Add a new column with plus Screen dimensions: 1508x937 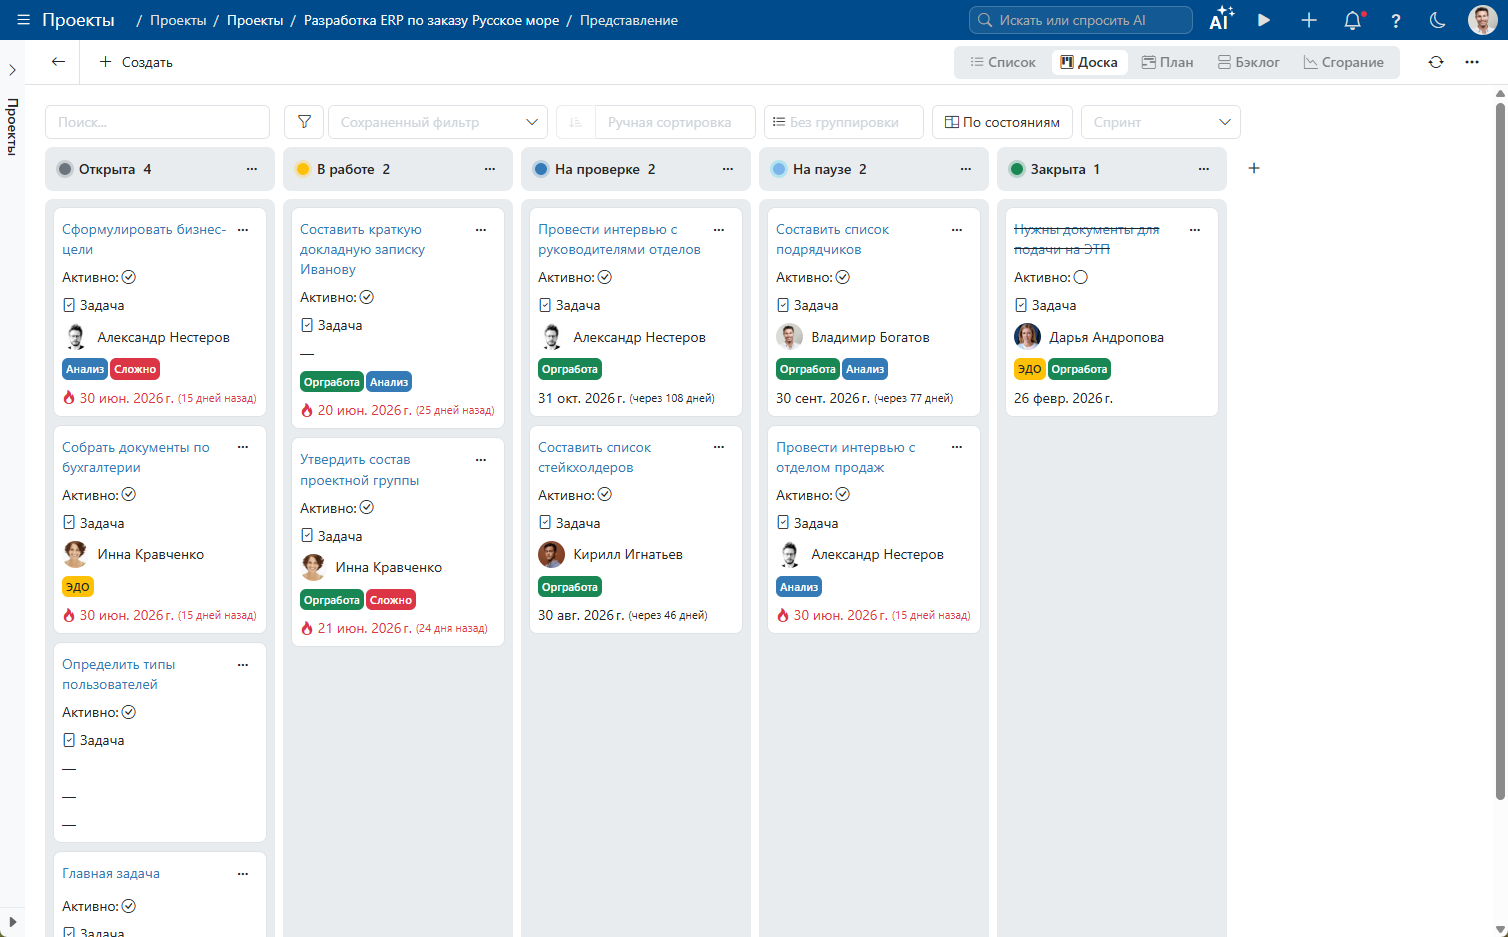point(1254,168)
